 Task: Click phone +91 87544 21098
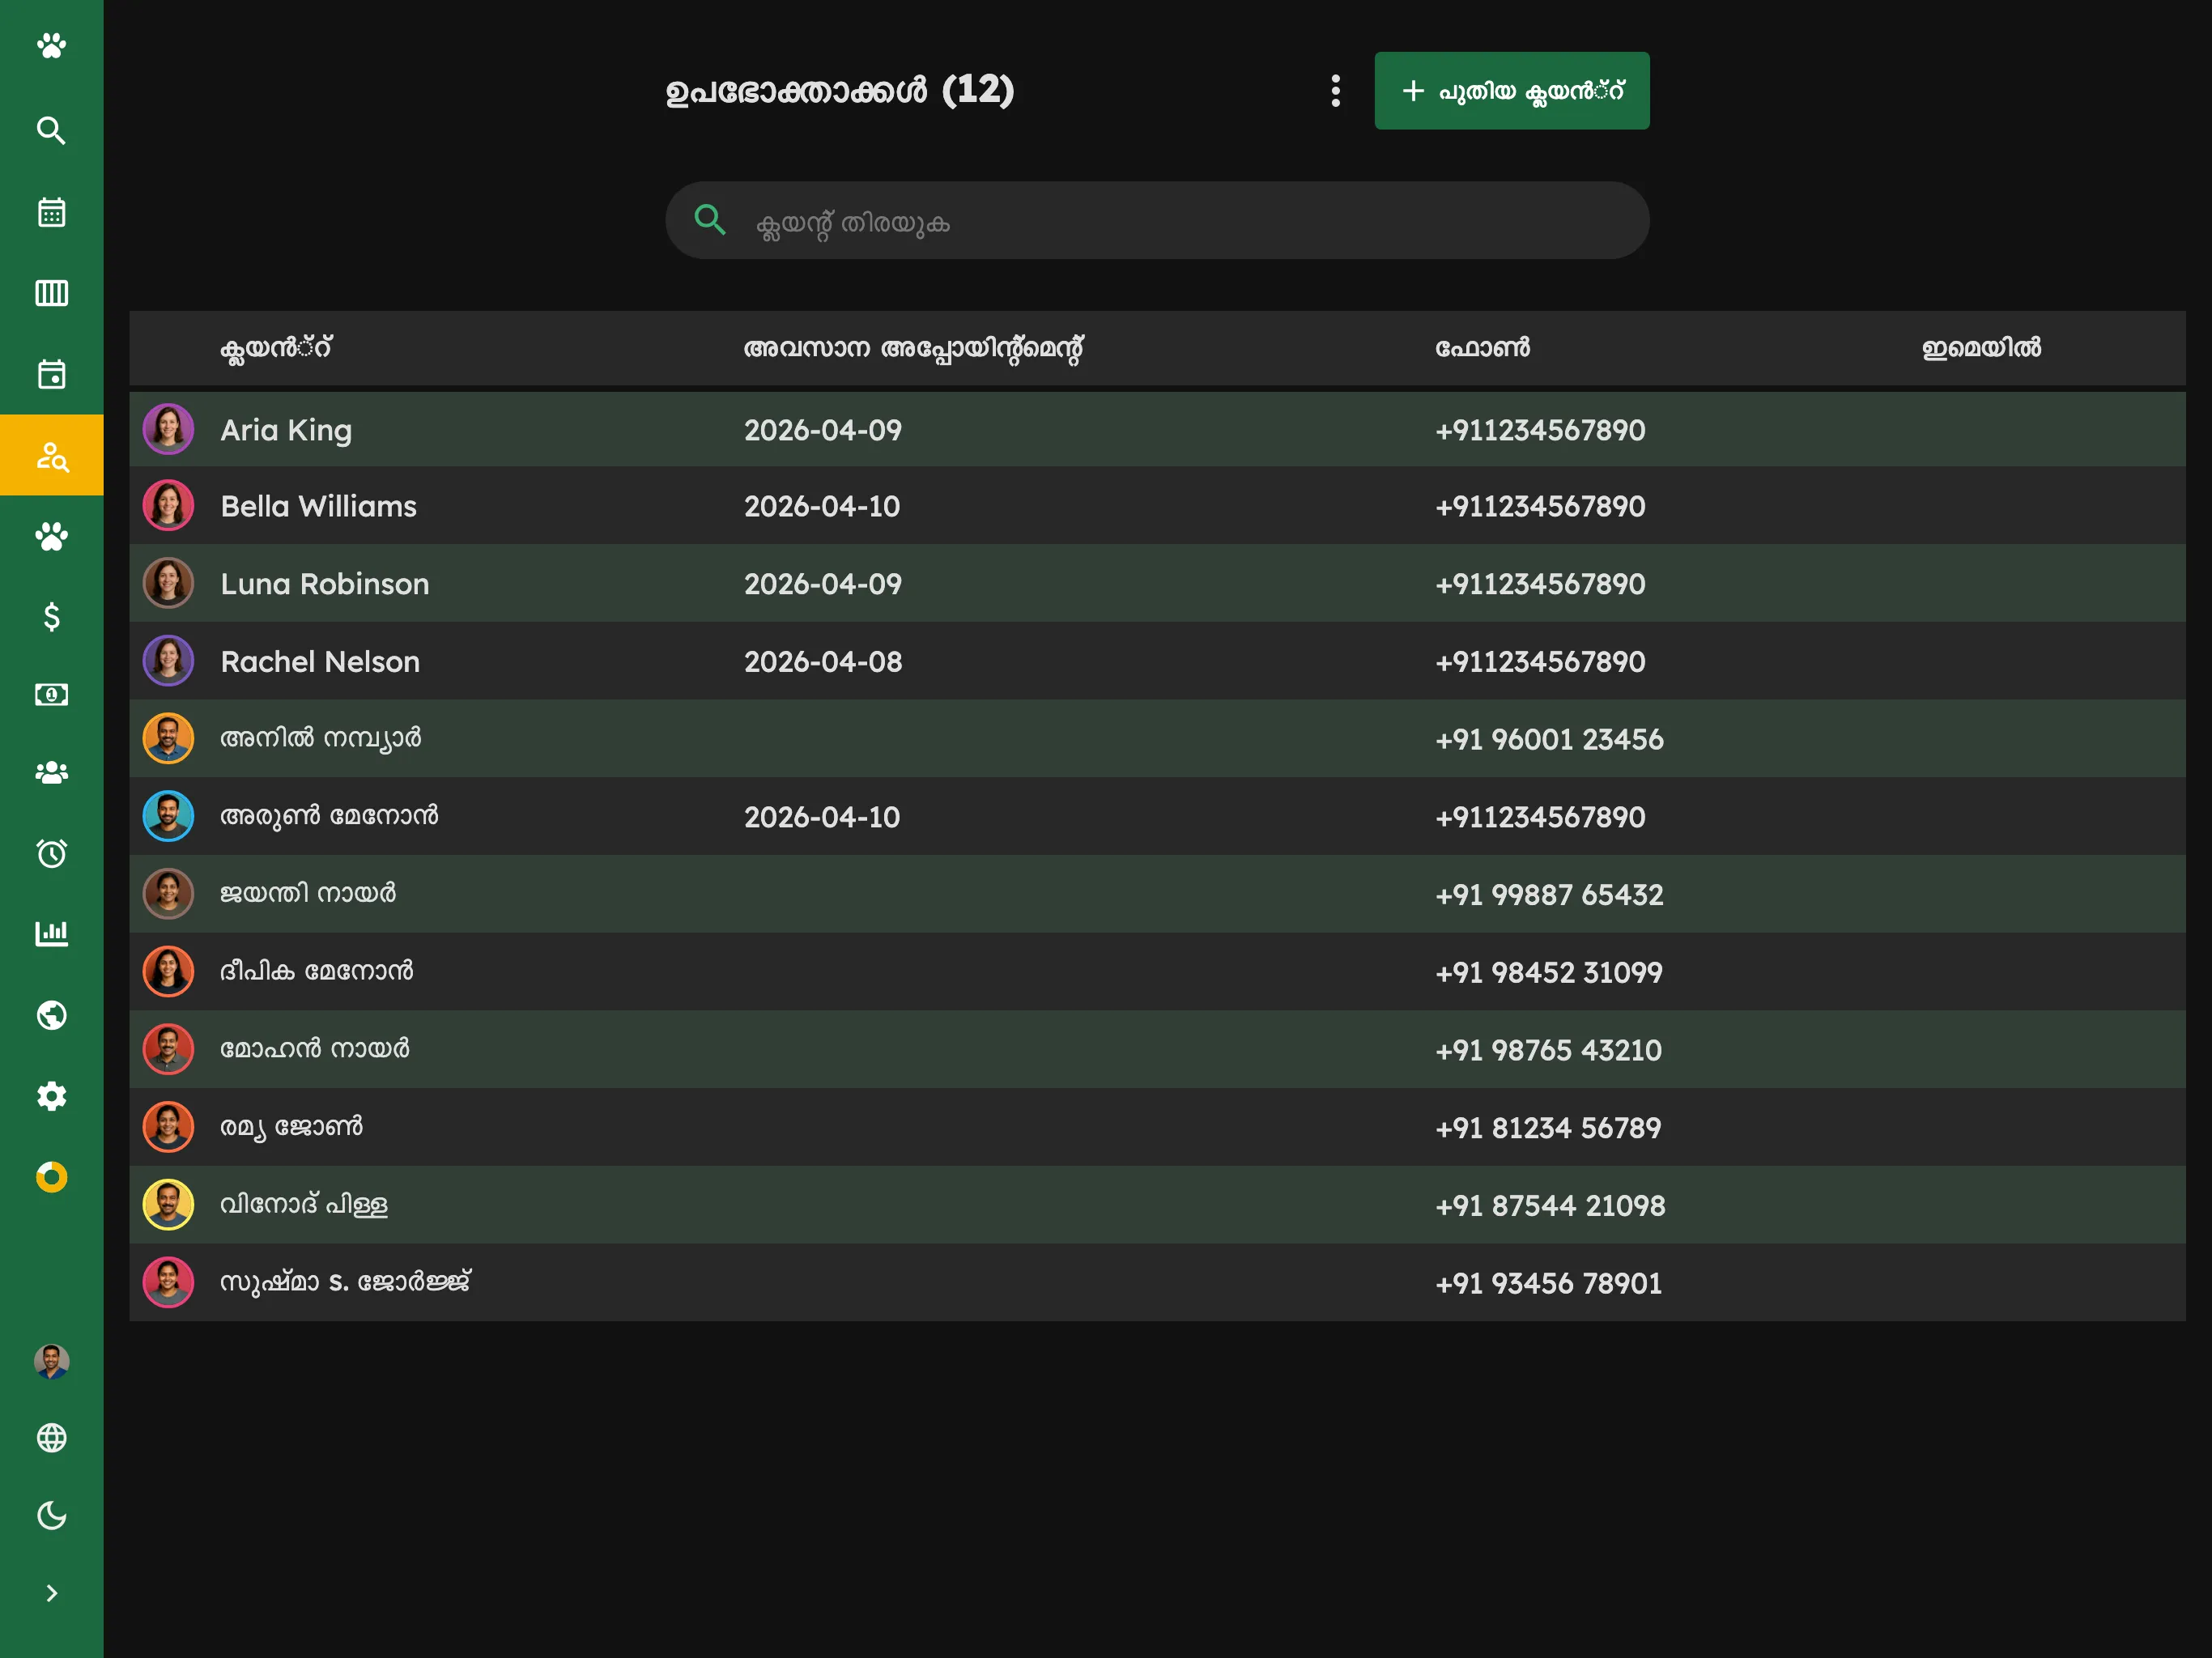coord(1550,1206)
